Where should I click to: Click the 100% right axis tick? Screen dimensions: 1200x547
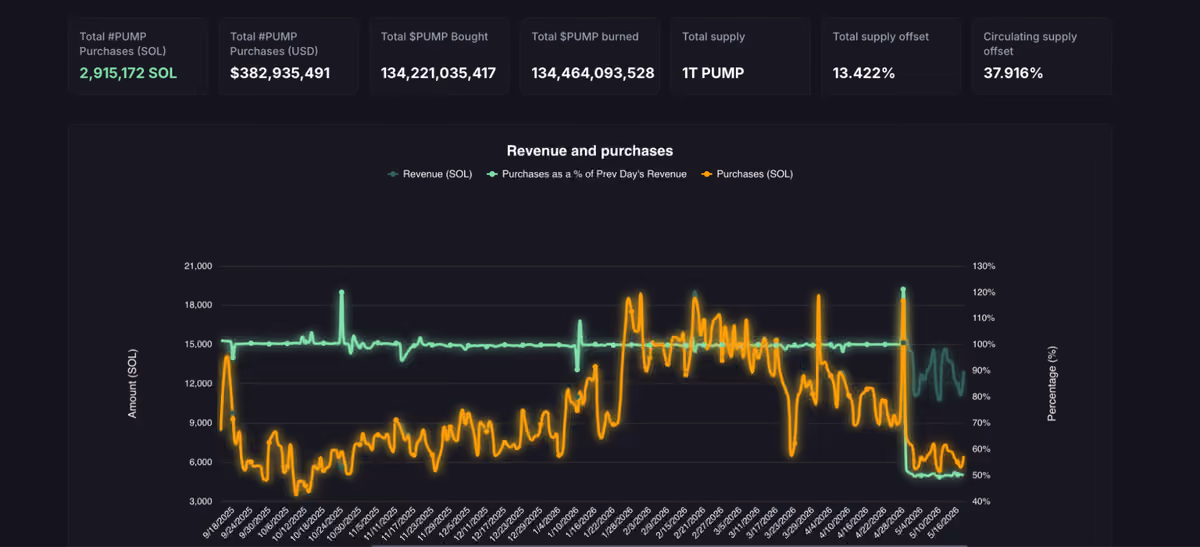point(984,344)
